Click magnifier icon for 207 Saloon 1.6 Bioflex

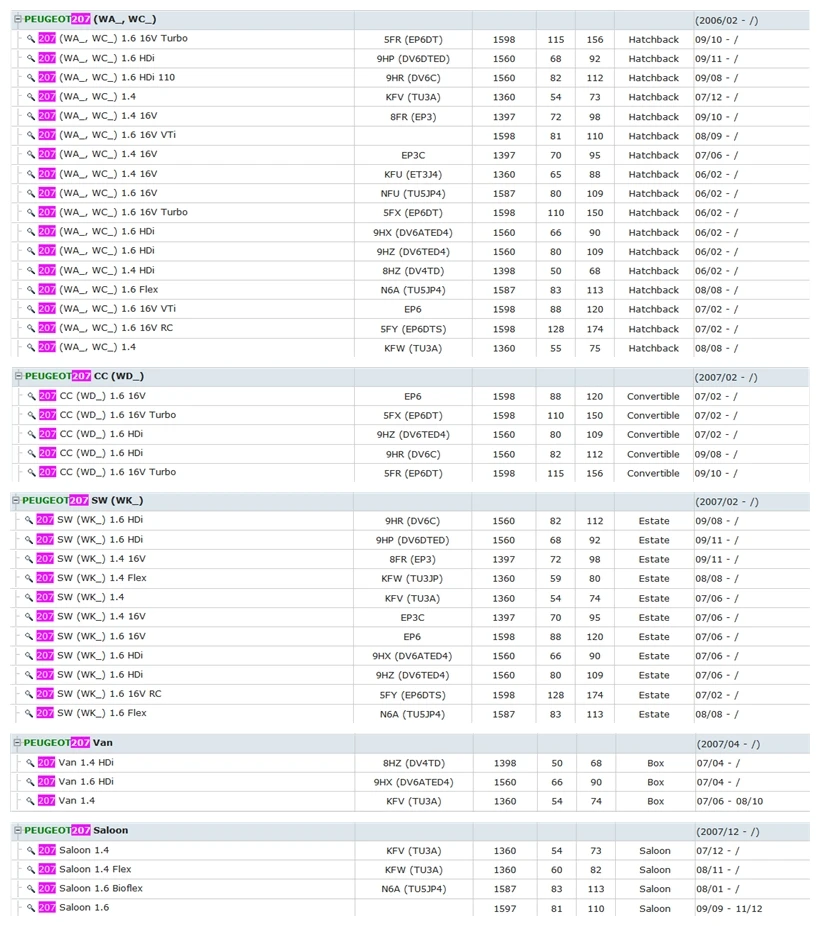click(31, 888)
